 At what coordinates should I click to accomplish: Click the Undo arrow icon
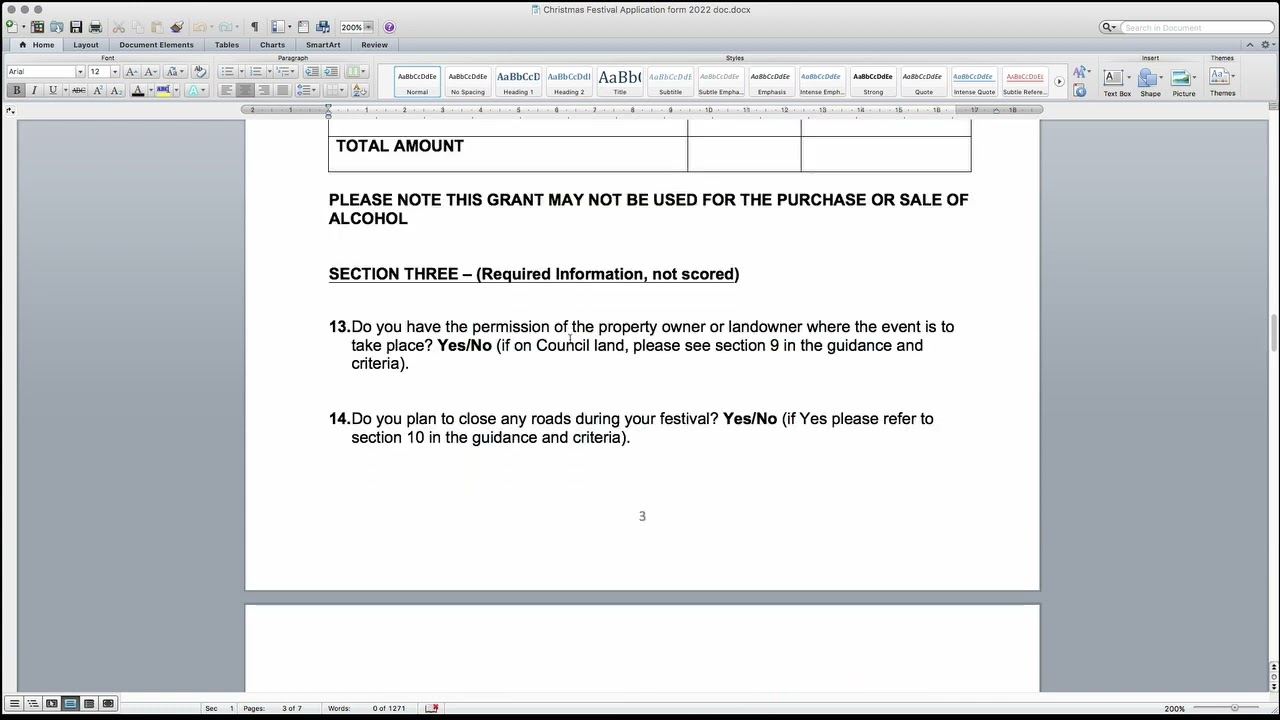(200, 27)
